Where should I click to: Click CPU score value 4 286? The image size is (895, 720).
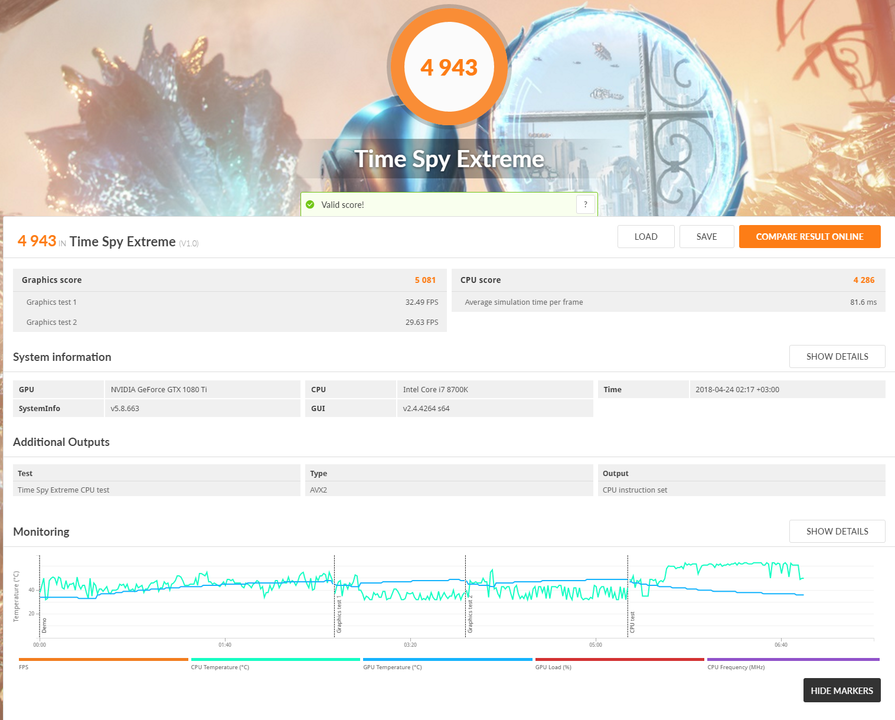[864, 280]
